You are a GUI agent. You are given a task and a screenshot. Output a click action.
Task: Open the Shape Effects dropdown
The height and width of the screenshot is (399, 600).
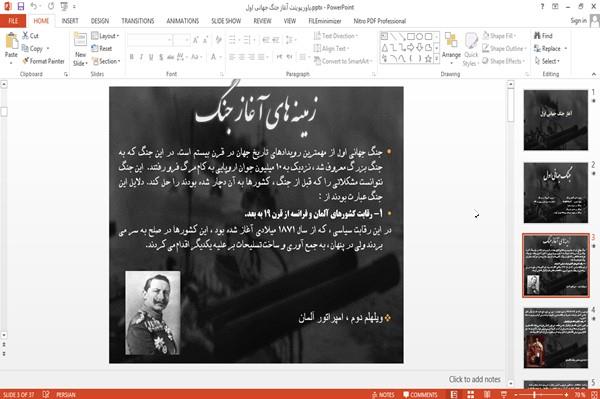(x=504, y=61)
